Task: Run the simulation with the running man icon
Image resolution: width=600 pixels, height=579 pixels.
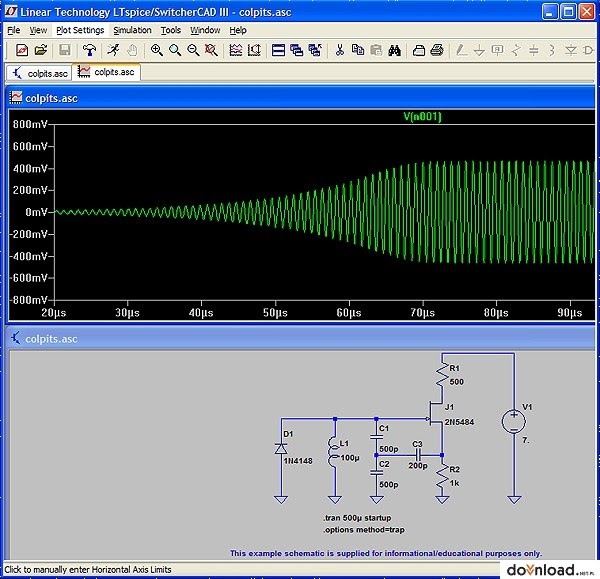Action: [113, 50]
